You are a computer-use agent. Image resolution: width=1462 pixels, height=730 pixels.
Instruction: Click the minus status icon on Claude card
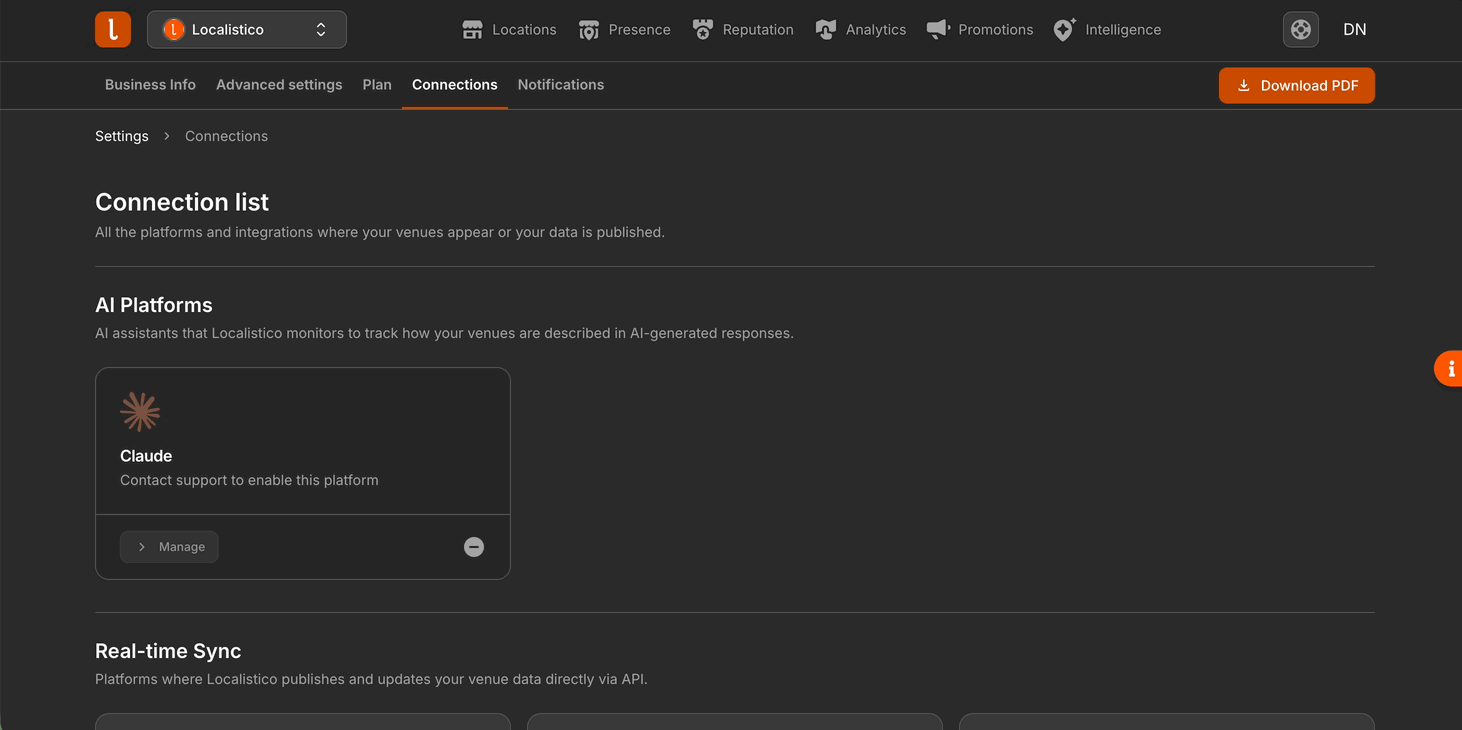pyautogui.click(x=474, y=547)
